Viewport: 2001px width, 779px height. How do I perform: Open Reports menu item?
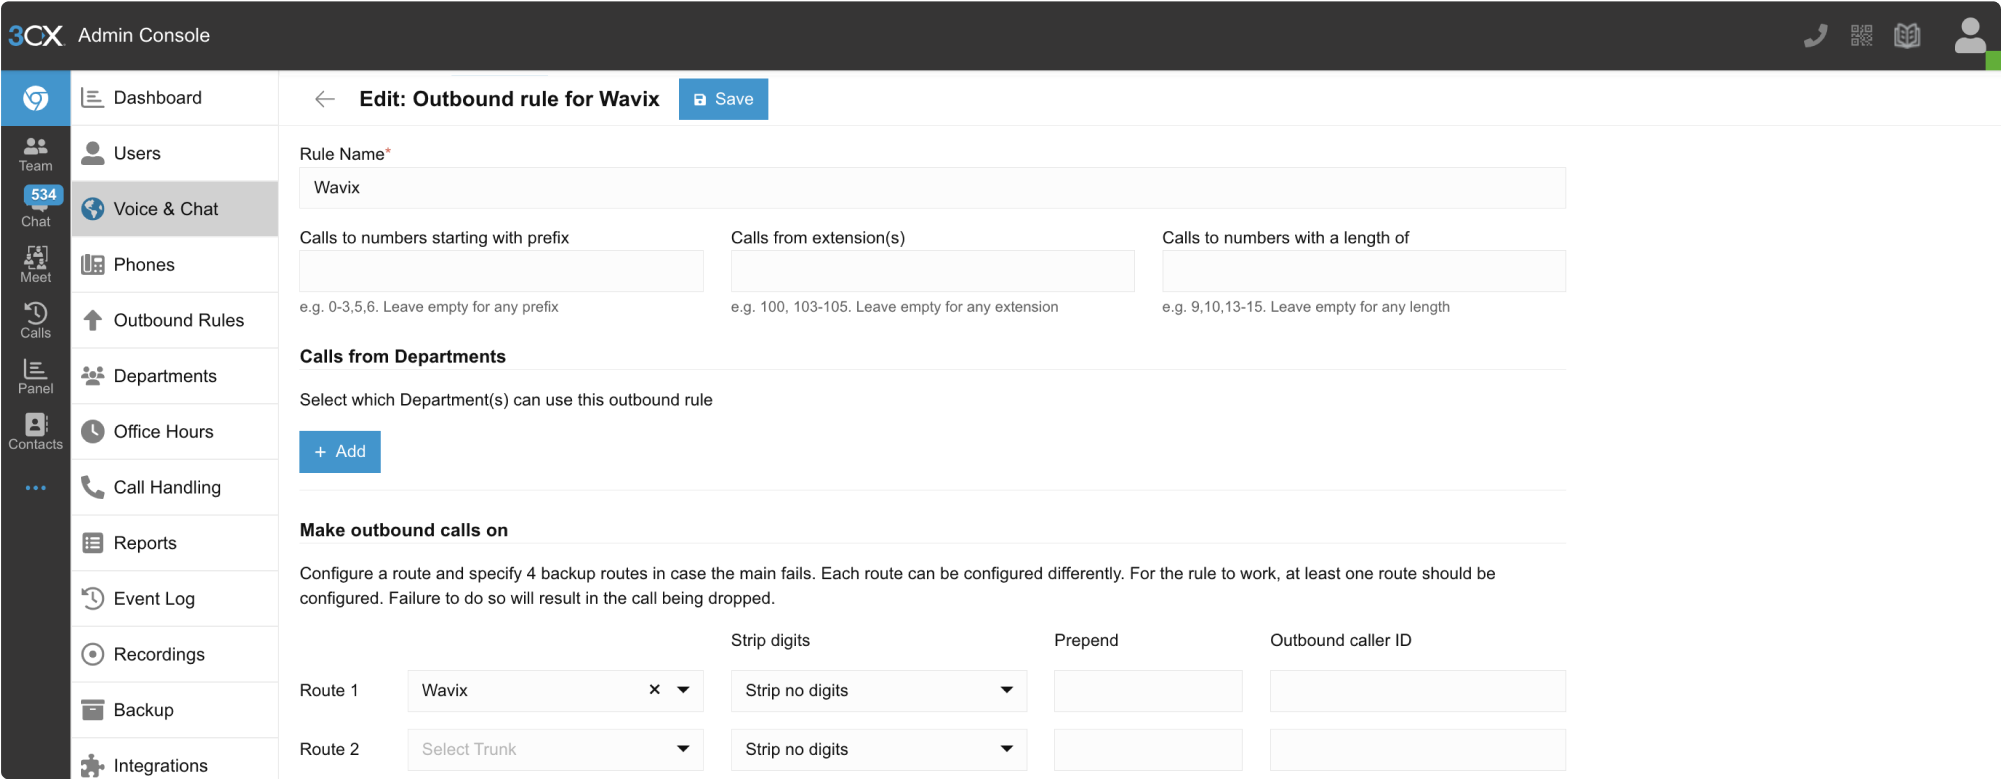174,543
